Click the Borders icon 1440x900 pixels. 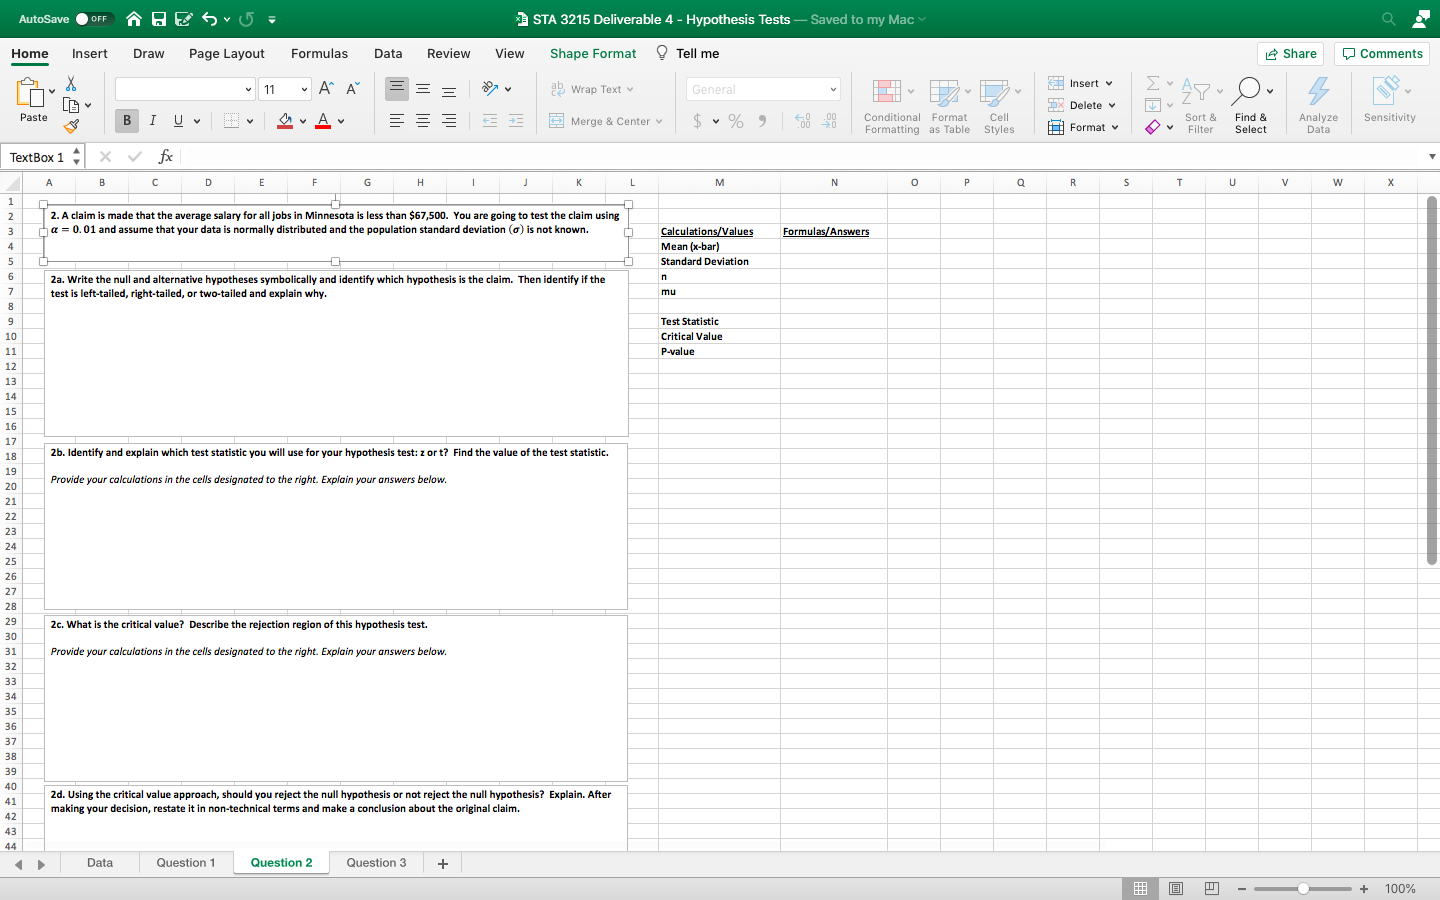[x=231, y=121]
